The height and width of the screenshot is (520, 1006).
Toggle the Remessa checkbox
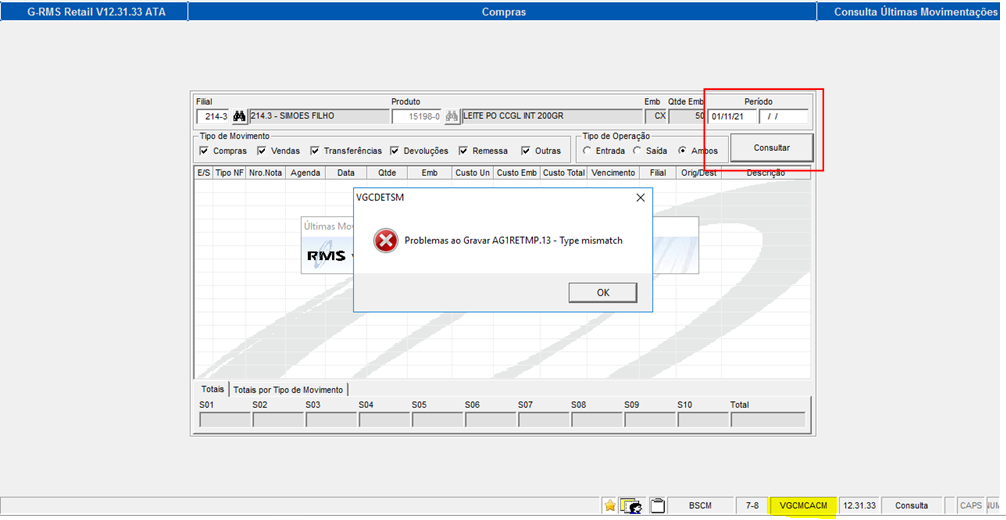pos(463,151)
